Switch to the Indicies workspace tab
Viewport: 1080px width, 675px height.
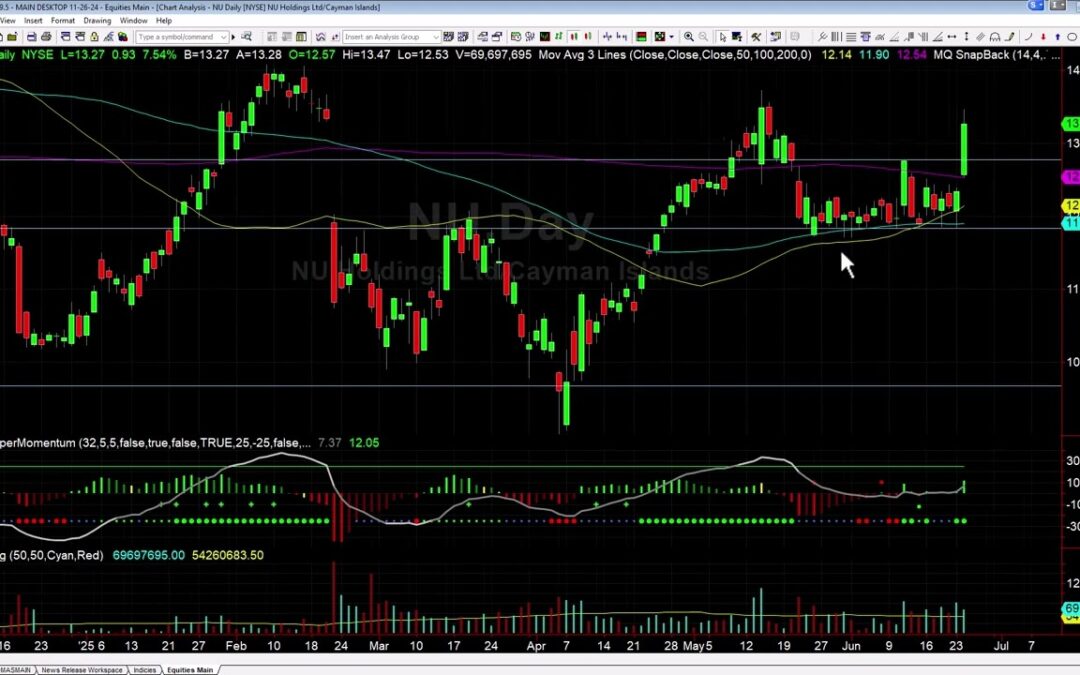pos(145,669)
